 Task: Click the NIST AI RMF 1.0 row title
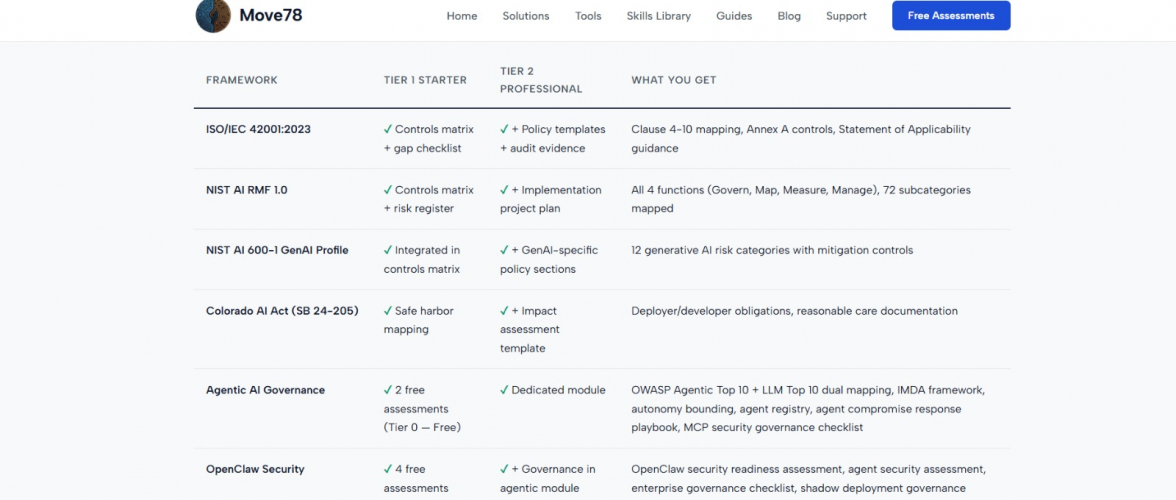tap(247, 190)
